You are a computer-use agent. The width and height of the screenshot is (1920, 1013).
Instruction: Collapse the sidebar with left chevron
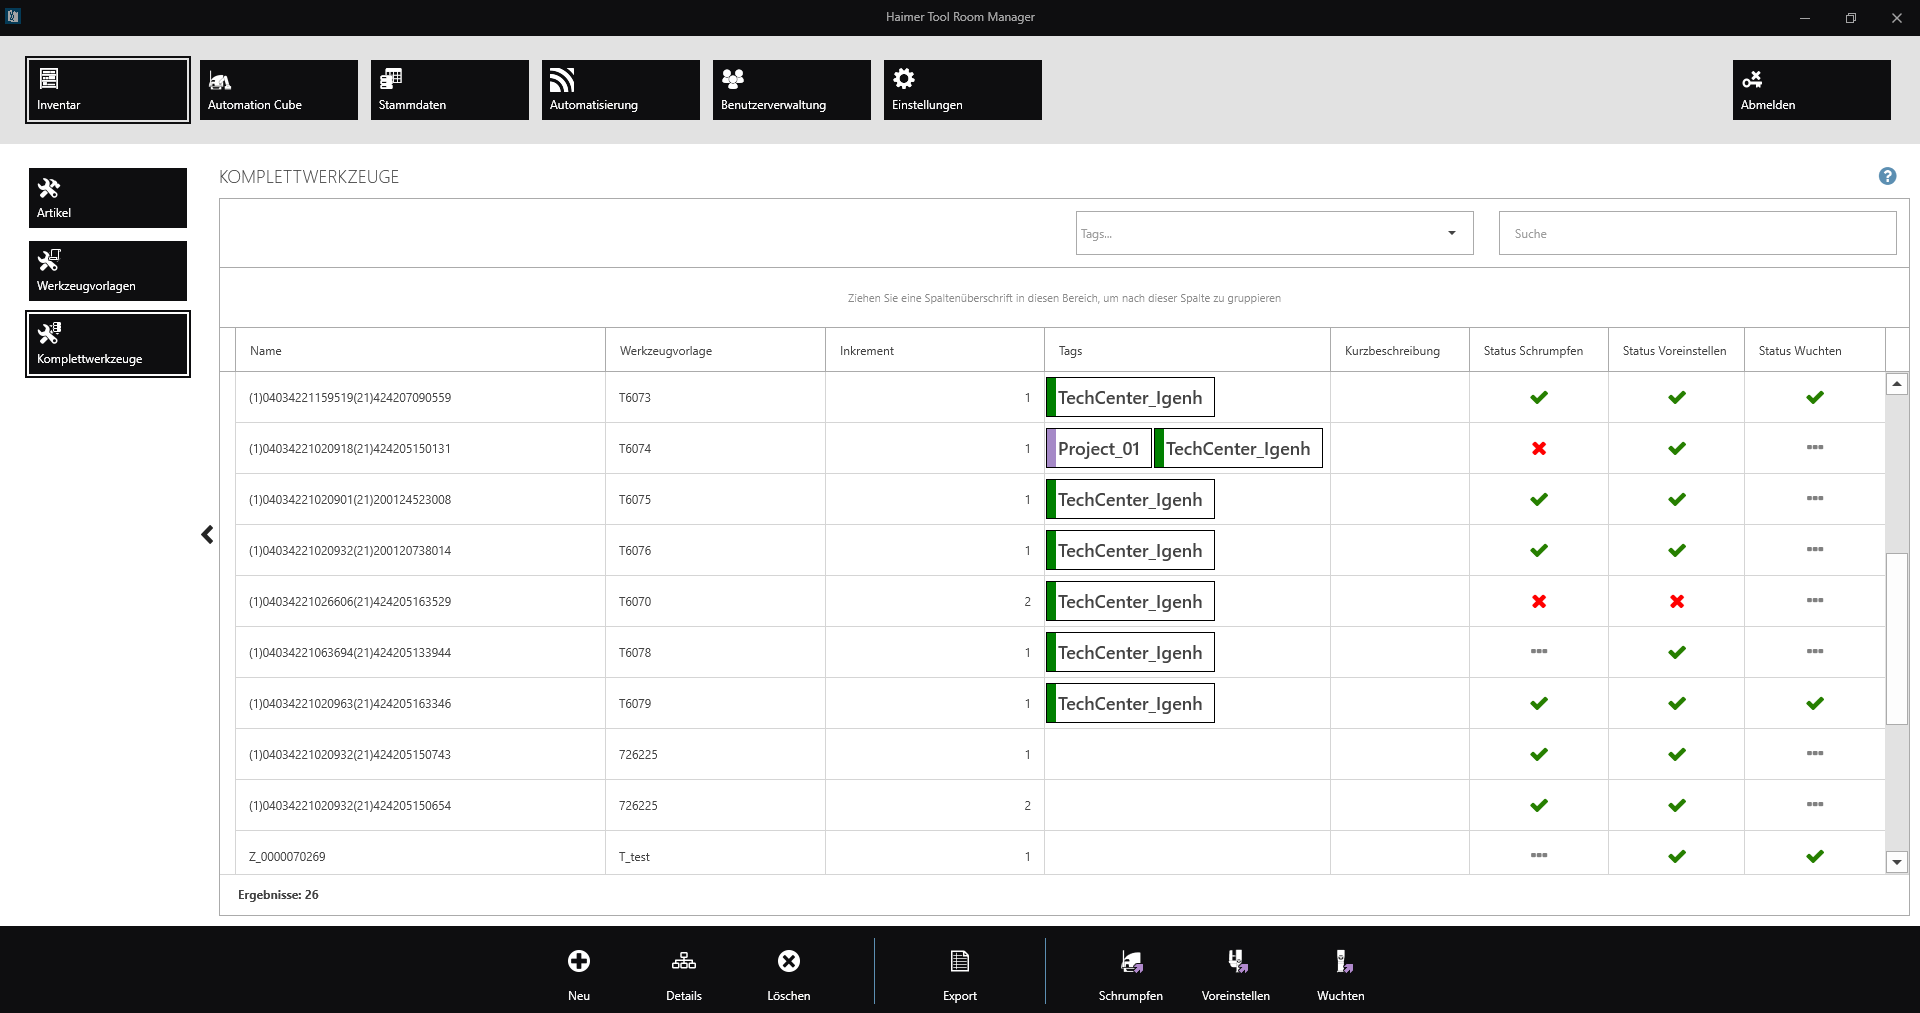click(x=207, y=535)
